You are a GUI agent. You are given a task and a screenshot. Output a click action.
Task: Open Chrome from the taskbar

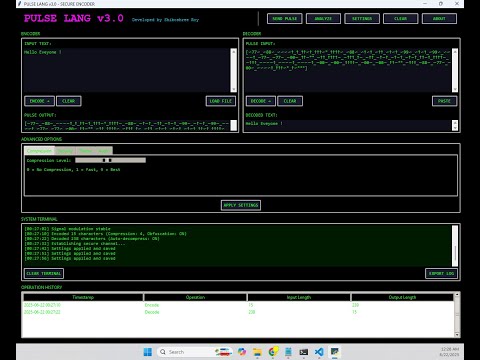pos(273,352)
